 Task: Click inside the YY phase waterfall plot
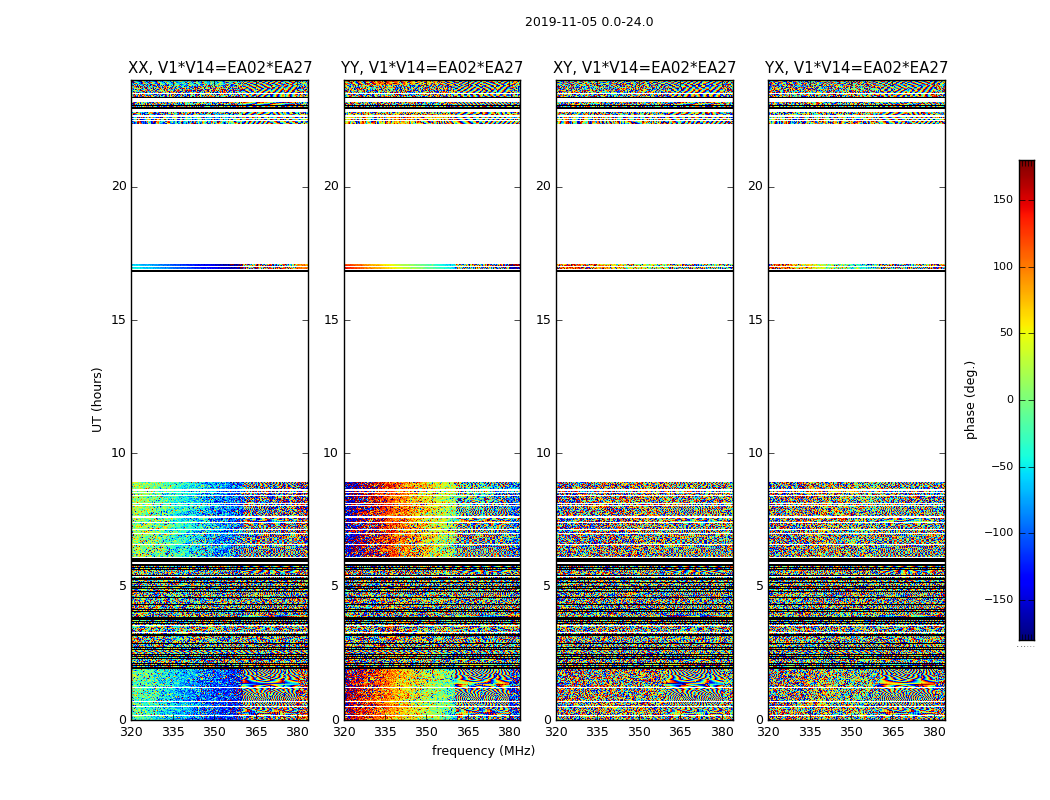(x=432, y=400)
